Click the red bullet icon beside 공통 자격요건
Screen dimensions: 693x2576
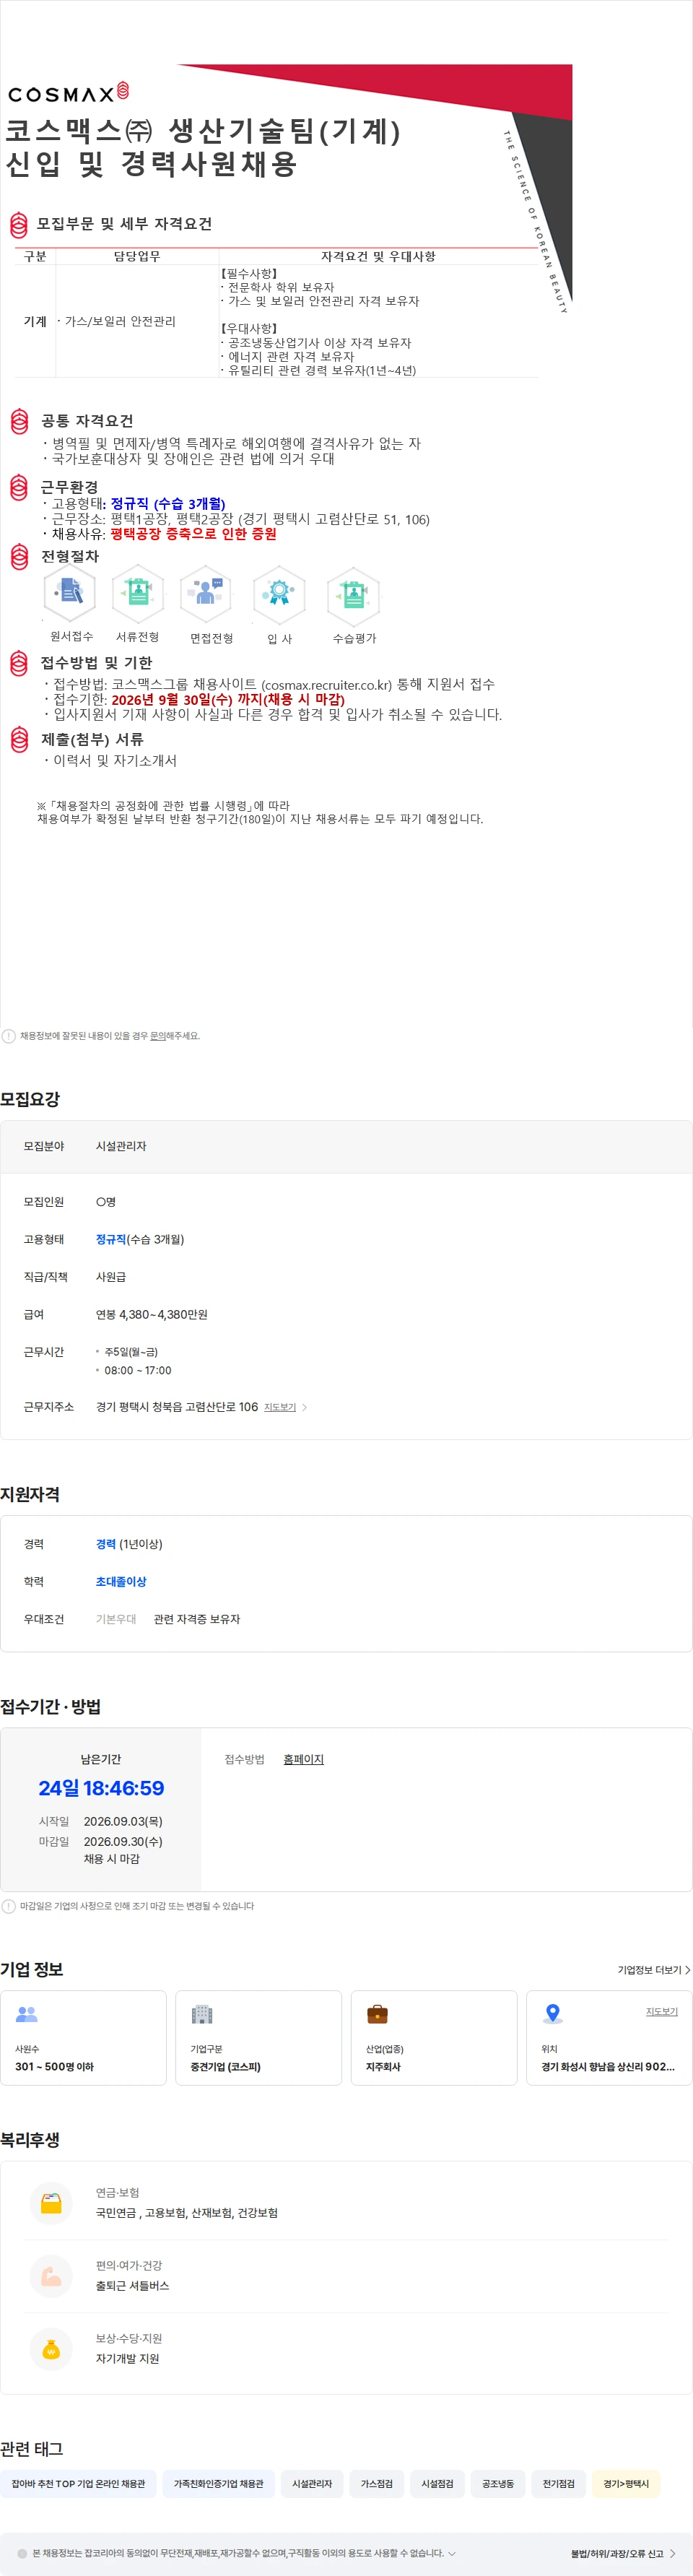[x=18, y=421]
